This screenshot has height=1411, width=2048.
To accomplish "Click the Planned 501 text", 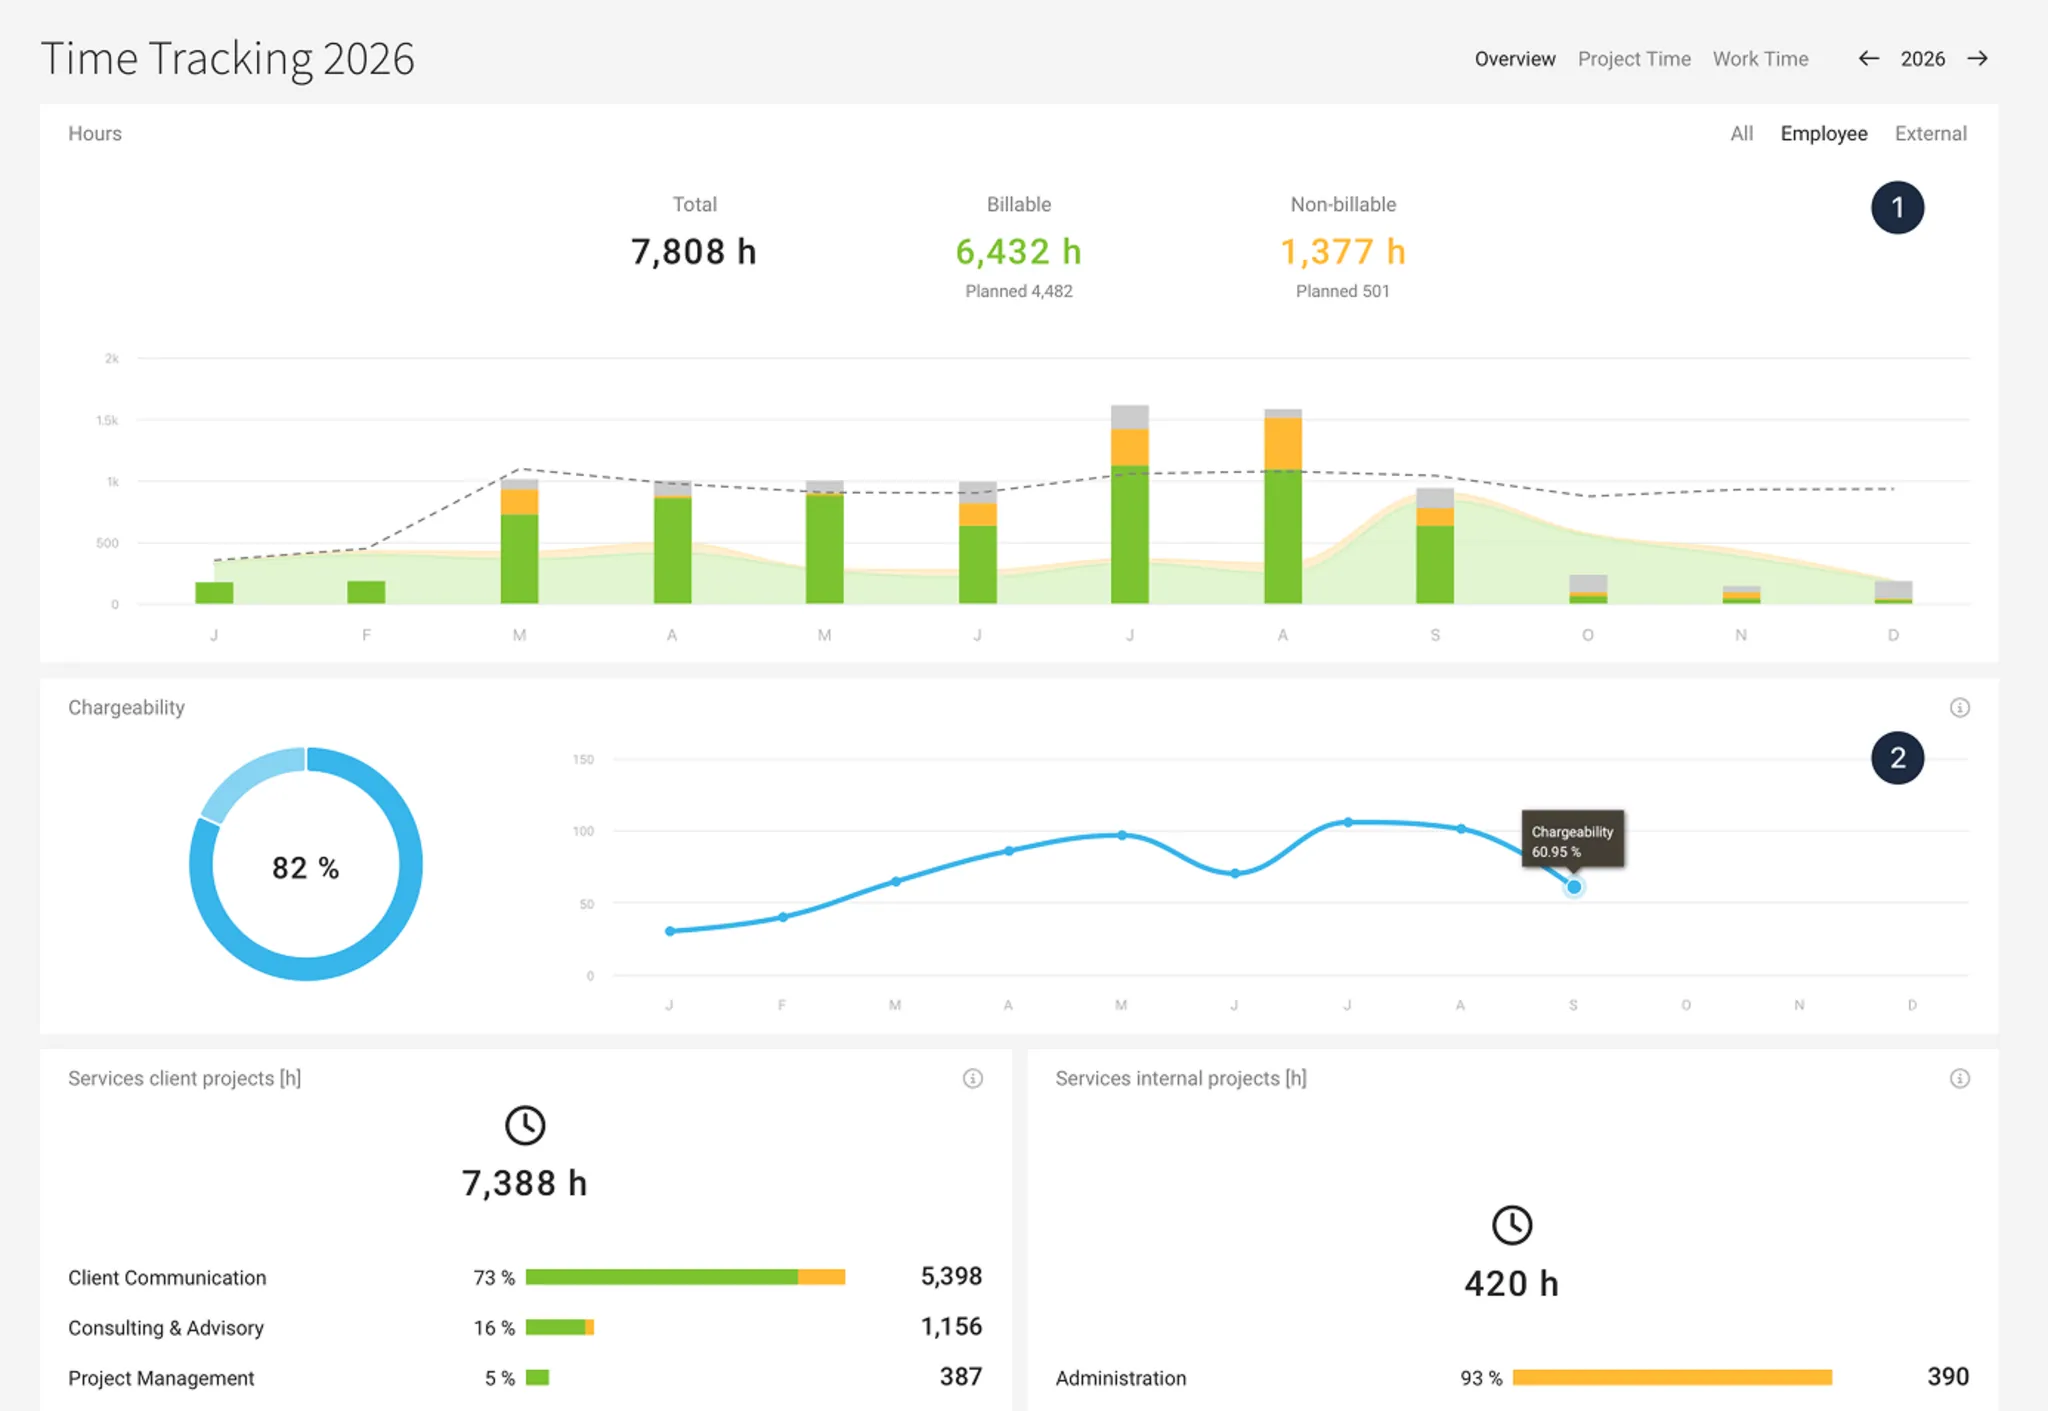I will click(1342, 291).
